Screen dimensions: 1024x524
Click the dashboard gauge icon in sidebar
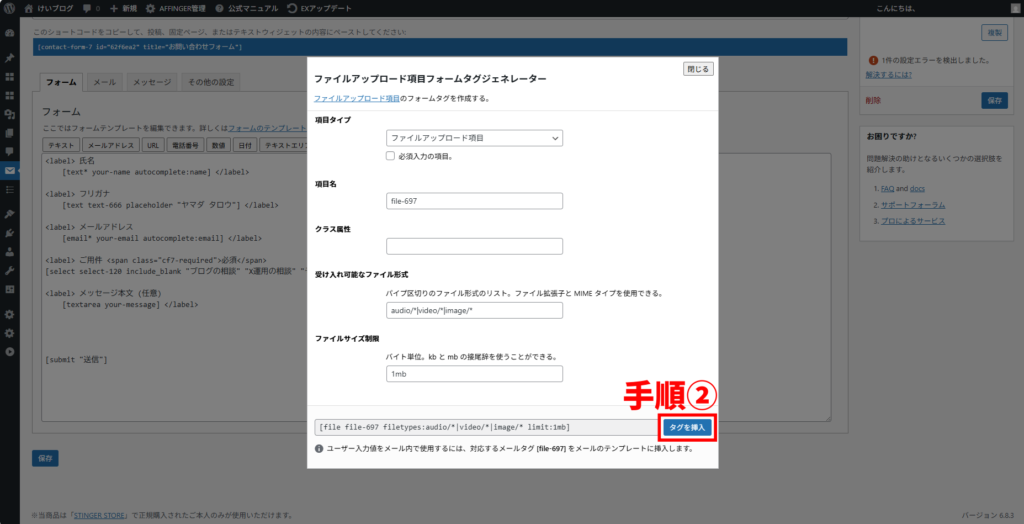[x=10, y=33]
